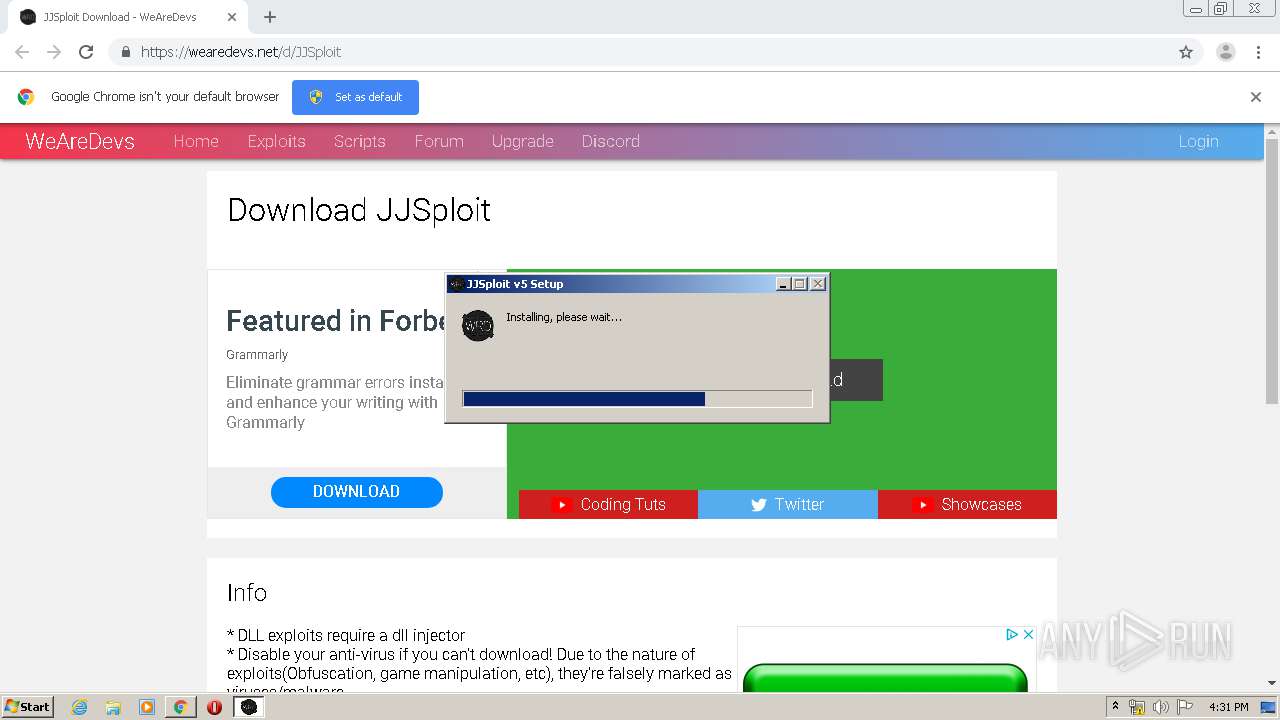This screenshot has width=1280, height=720.
Task: Open a new browser tab
Action: point(270,17)
